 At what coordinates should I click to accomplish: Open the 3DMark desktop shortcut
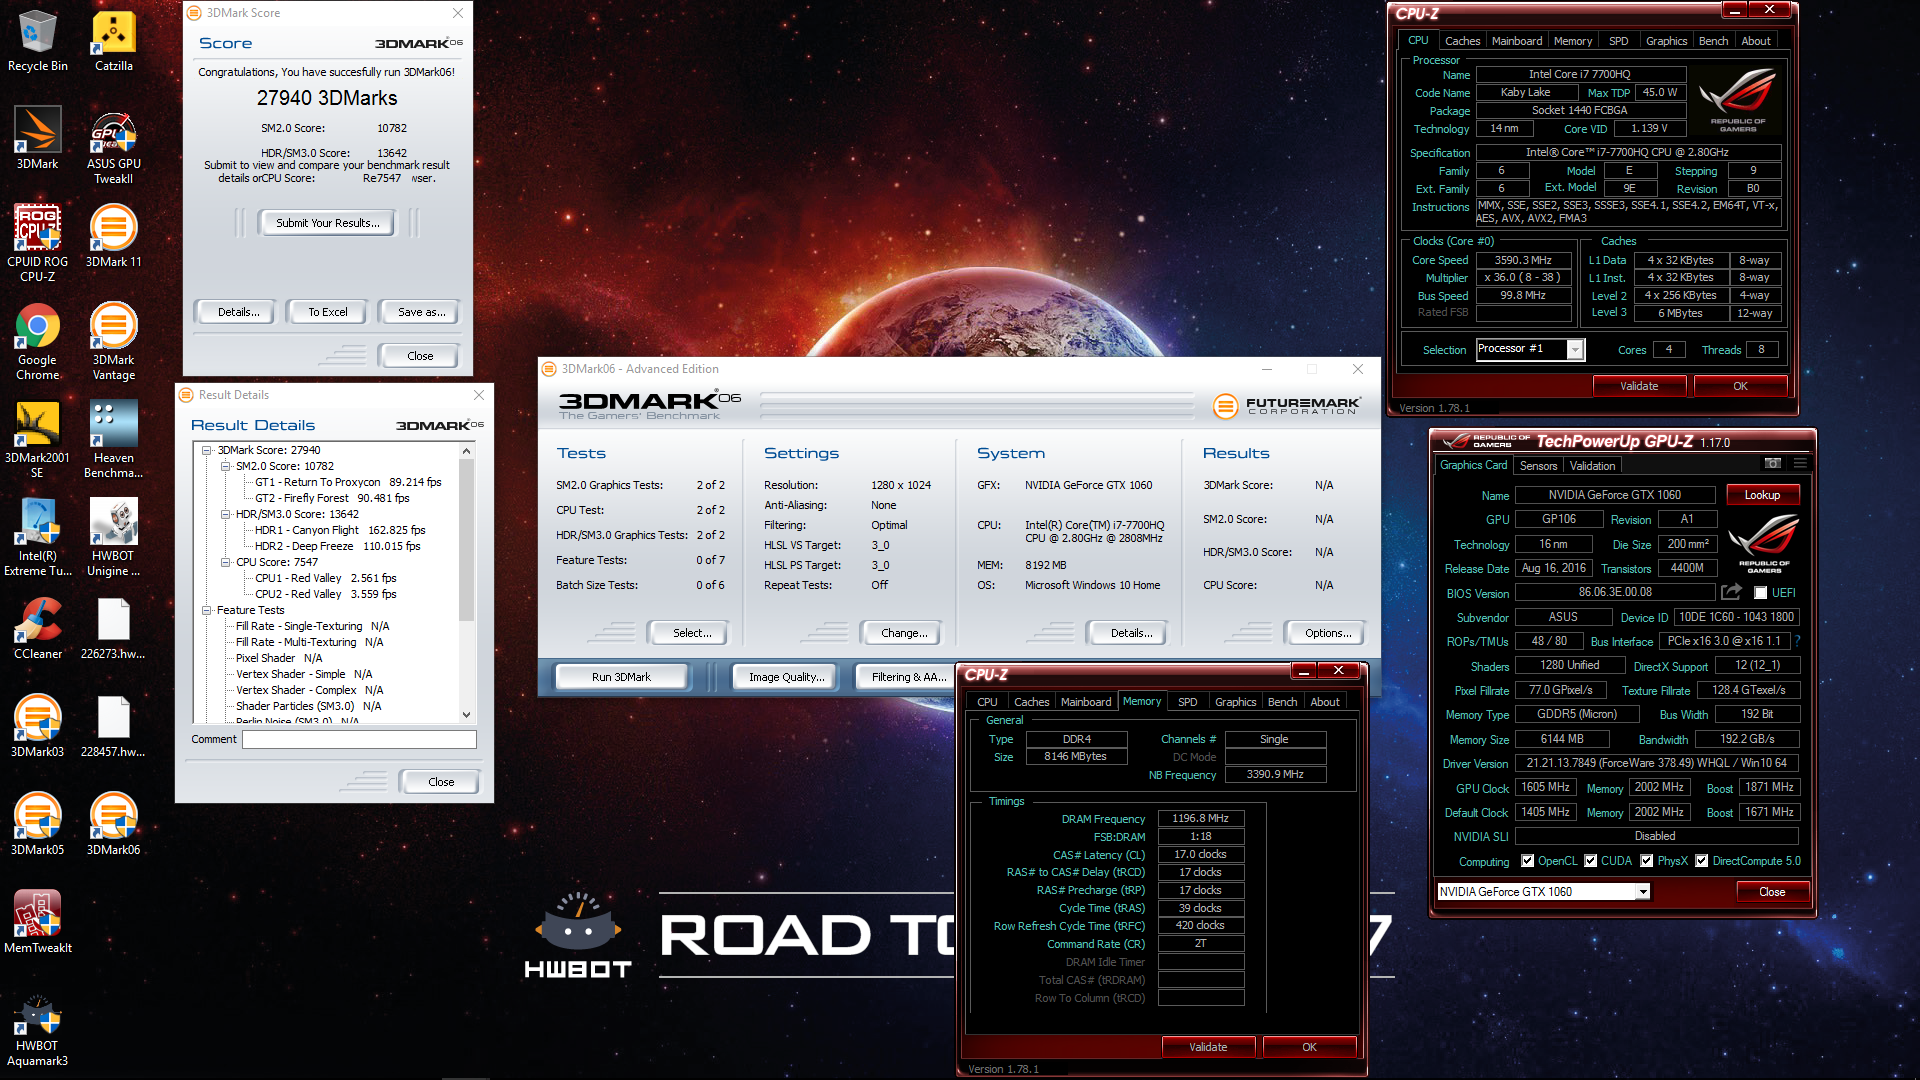(x=37, y=138)
